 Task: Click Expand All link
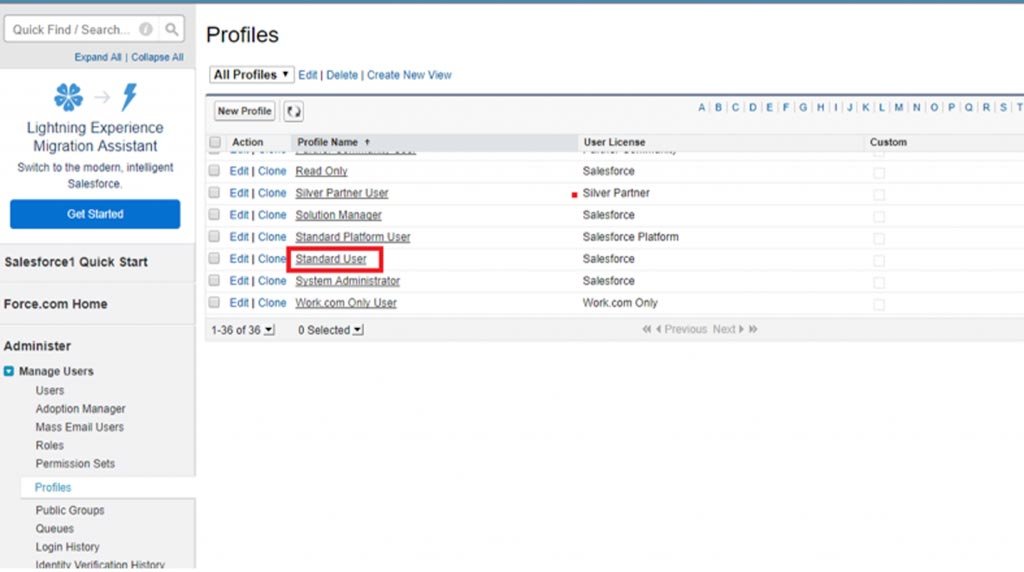point(97,57)
